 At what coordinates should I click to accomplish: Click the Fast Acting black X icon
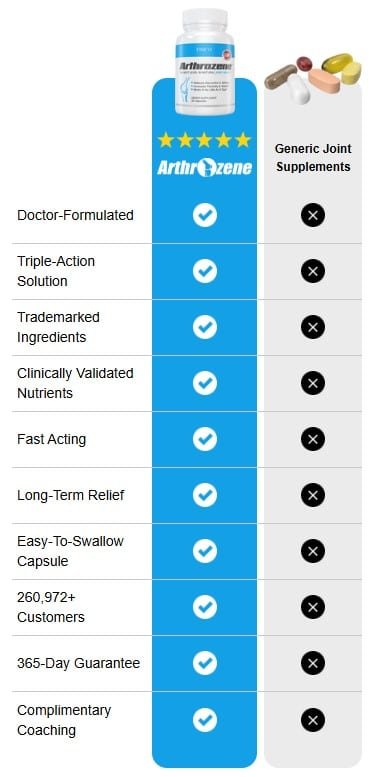point(313,439)
